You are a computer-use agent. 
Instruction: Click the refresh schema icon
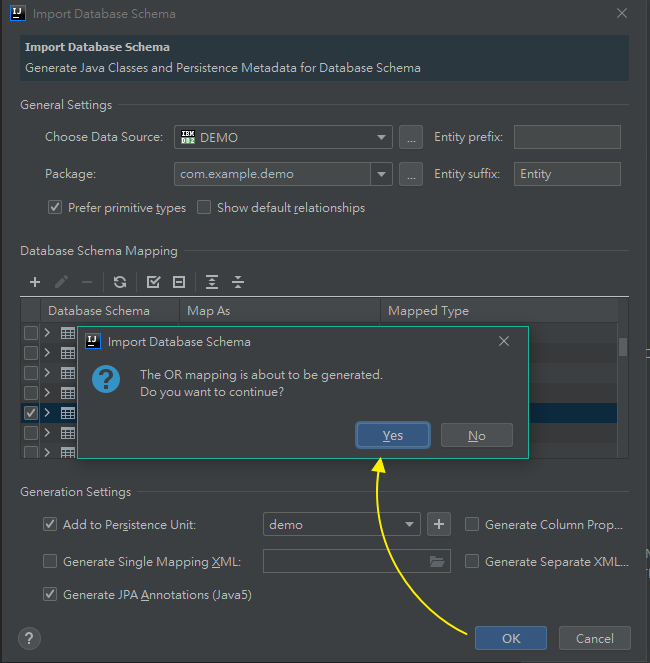(x=120, y=282)
